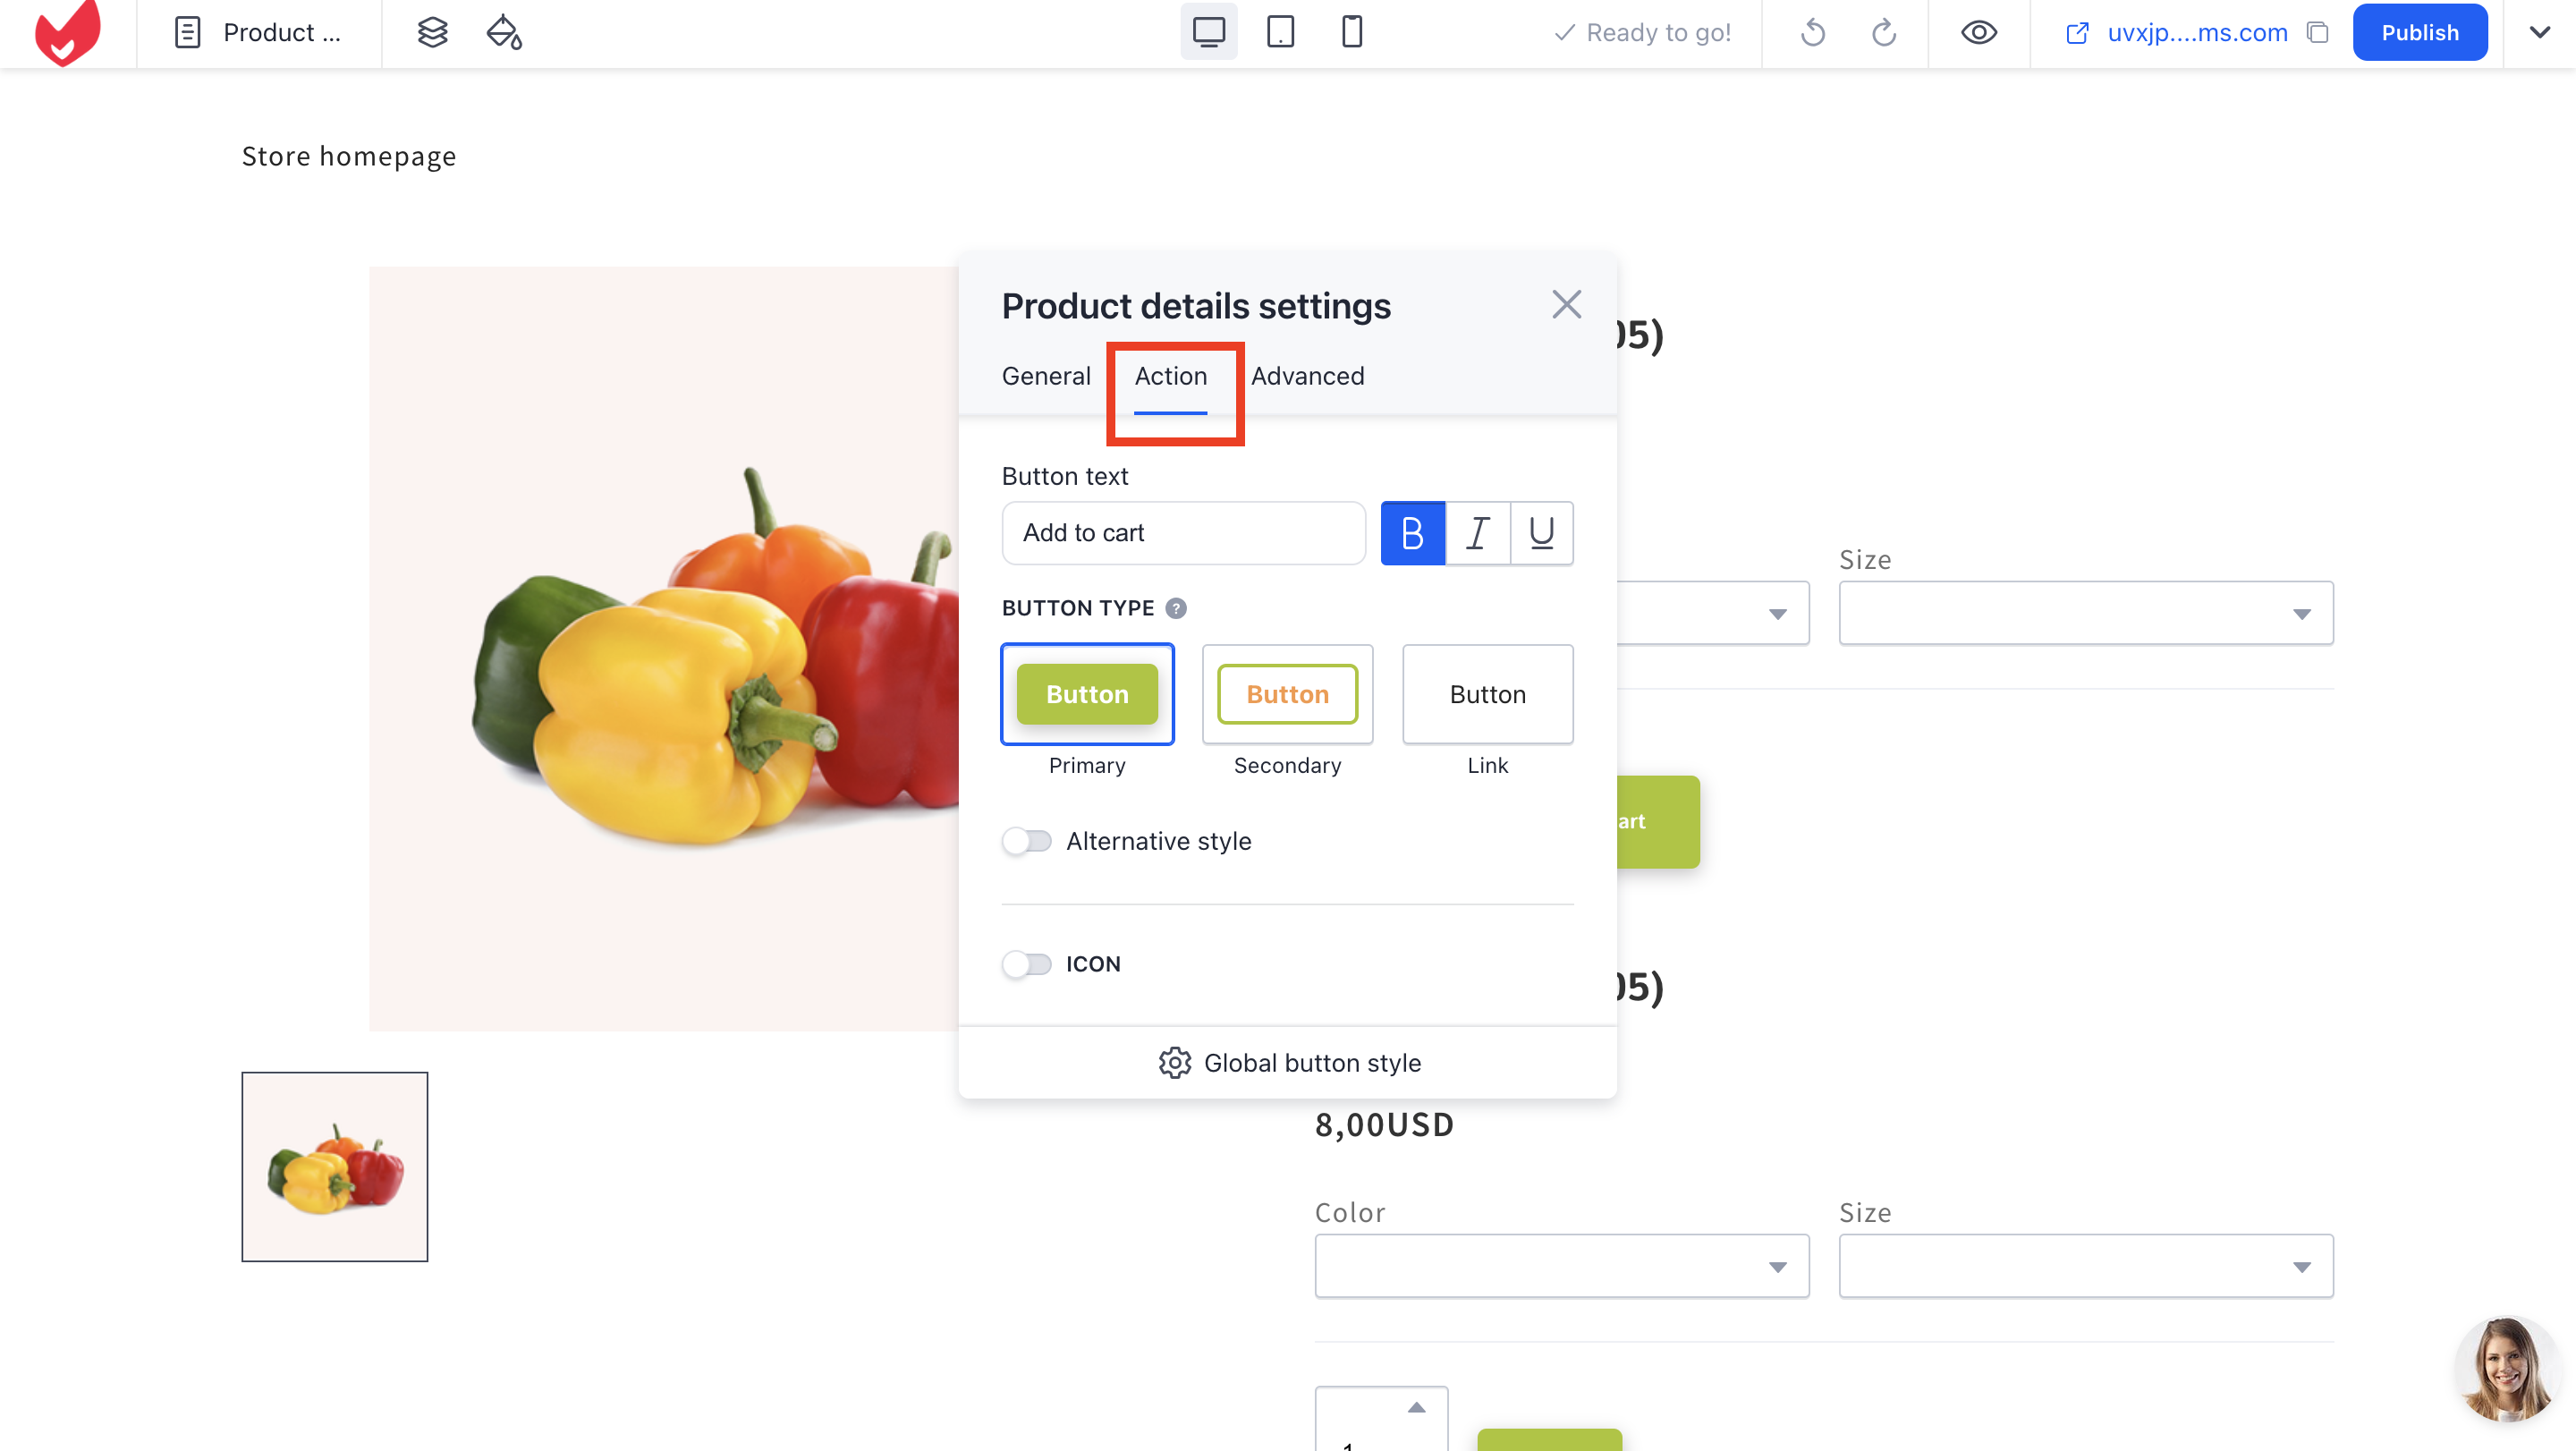Open the lower Size dropdown
The image size is (2576, 1451).
(2085, 1266)
